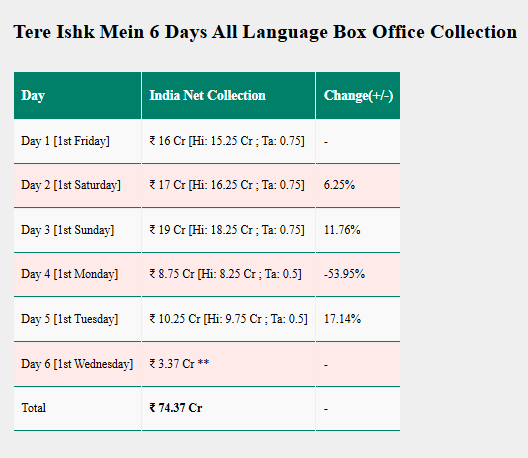The height and width of the screenshot is (458, 528).
Task: Click the 17.14% change value
Action: 342,319
